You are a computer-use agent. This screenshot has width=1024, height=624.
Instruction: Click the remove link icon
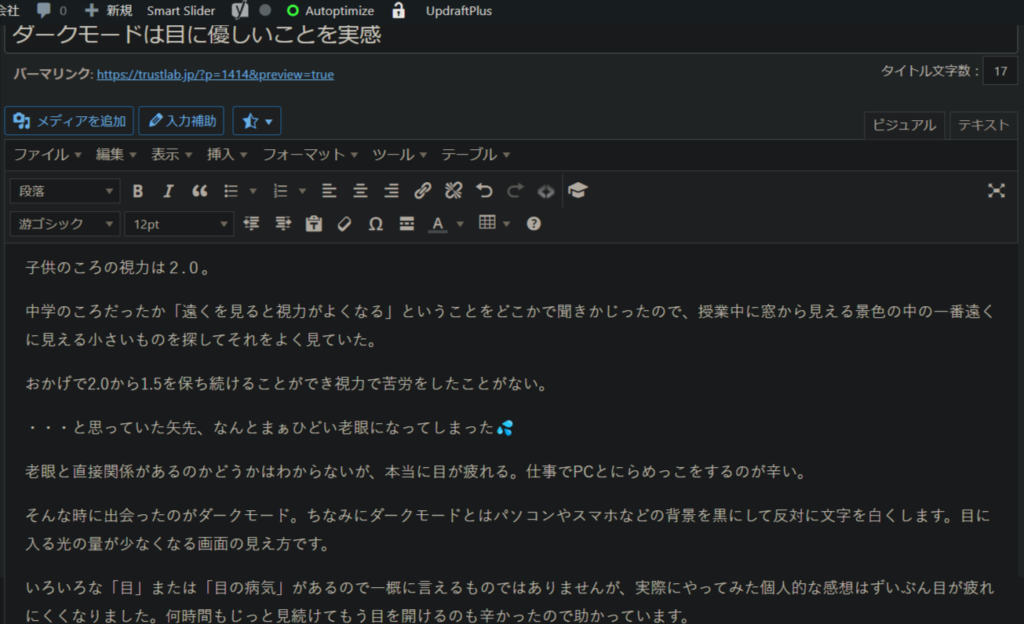(453, 191)
